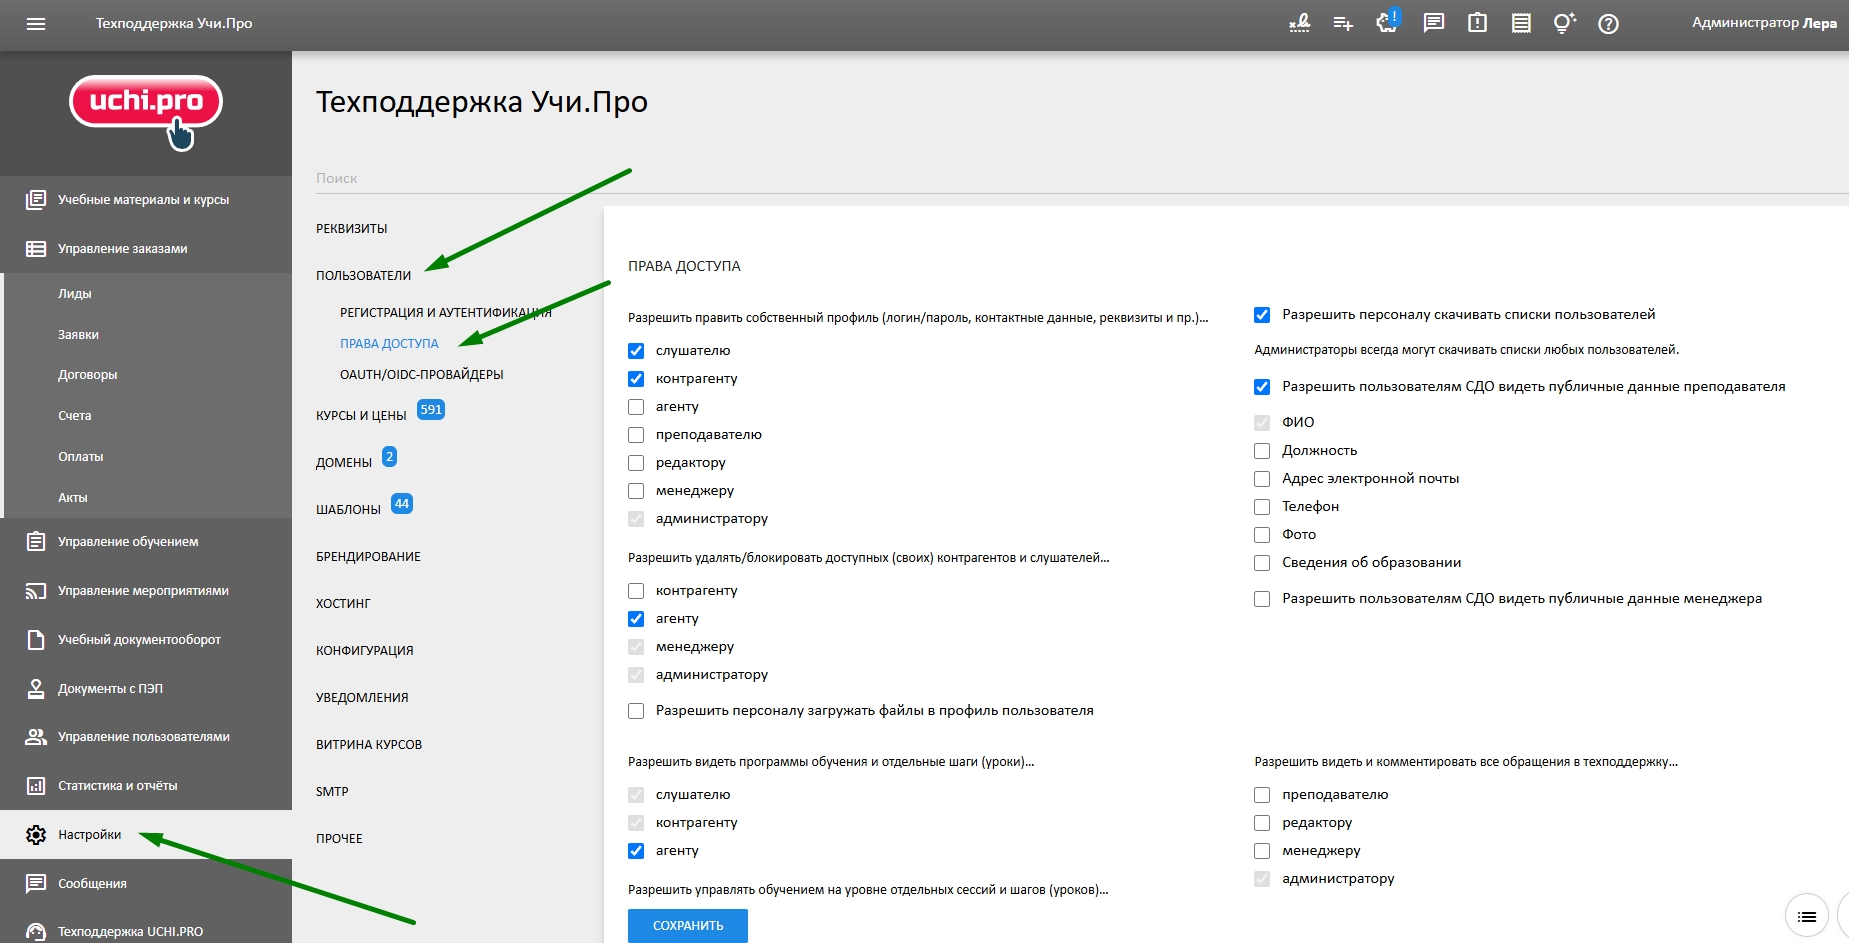The height and width of the screenshot is (943, 1849).
Task: Click the Сообщения message icon in sidebar
Action: (36, 884)
